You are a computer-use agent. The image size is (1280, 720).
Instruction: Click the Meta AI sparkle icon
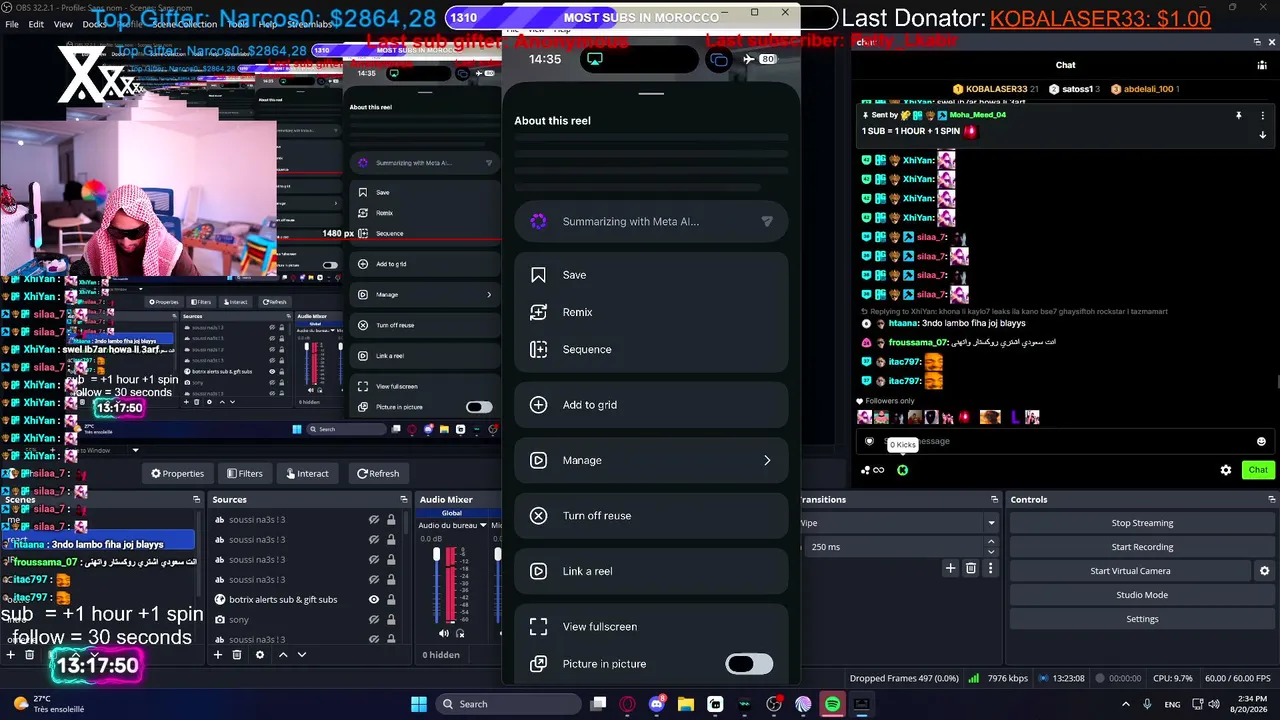click(x=538, y=222)
